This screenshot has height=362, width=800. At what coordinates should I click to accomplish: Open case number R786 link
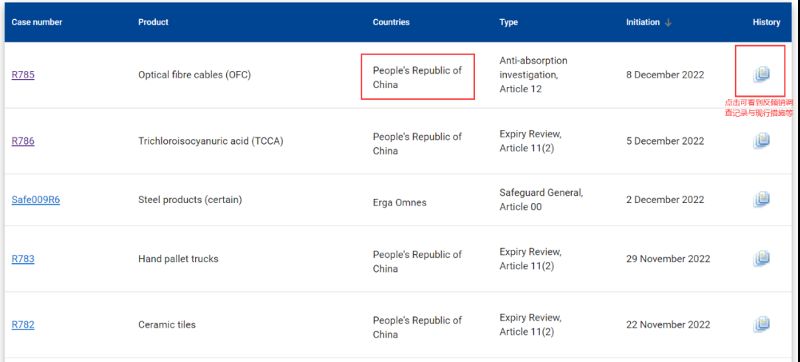(23, 141)
